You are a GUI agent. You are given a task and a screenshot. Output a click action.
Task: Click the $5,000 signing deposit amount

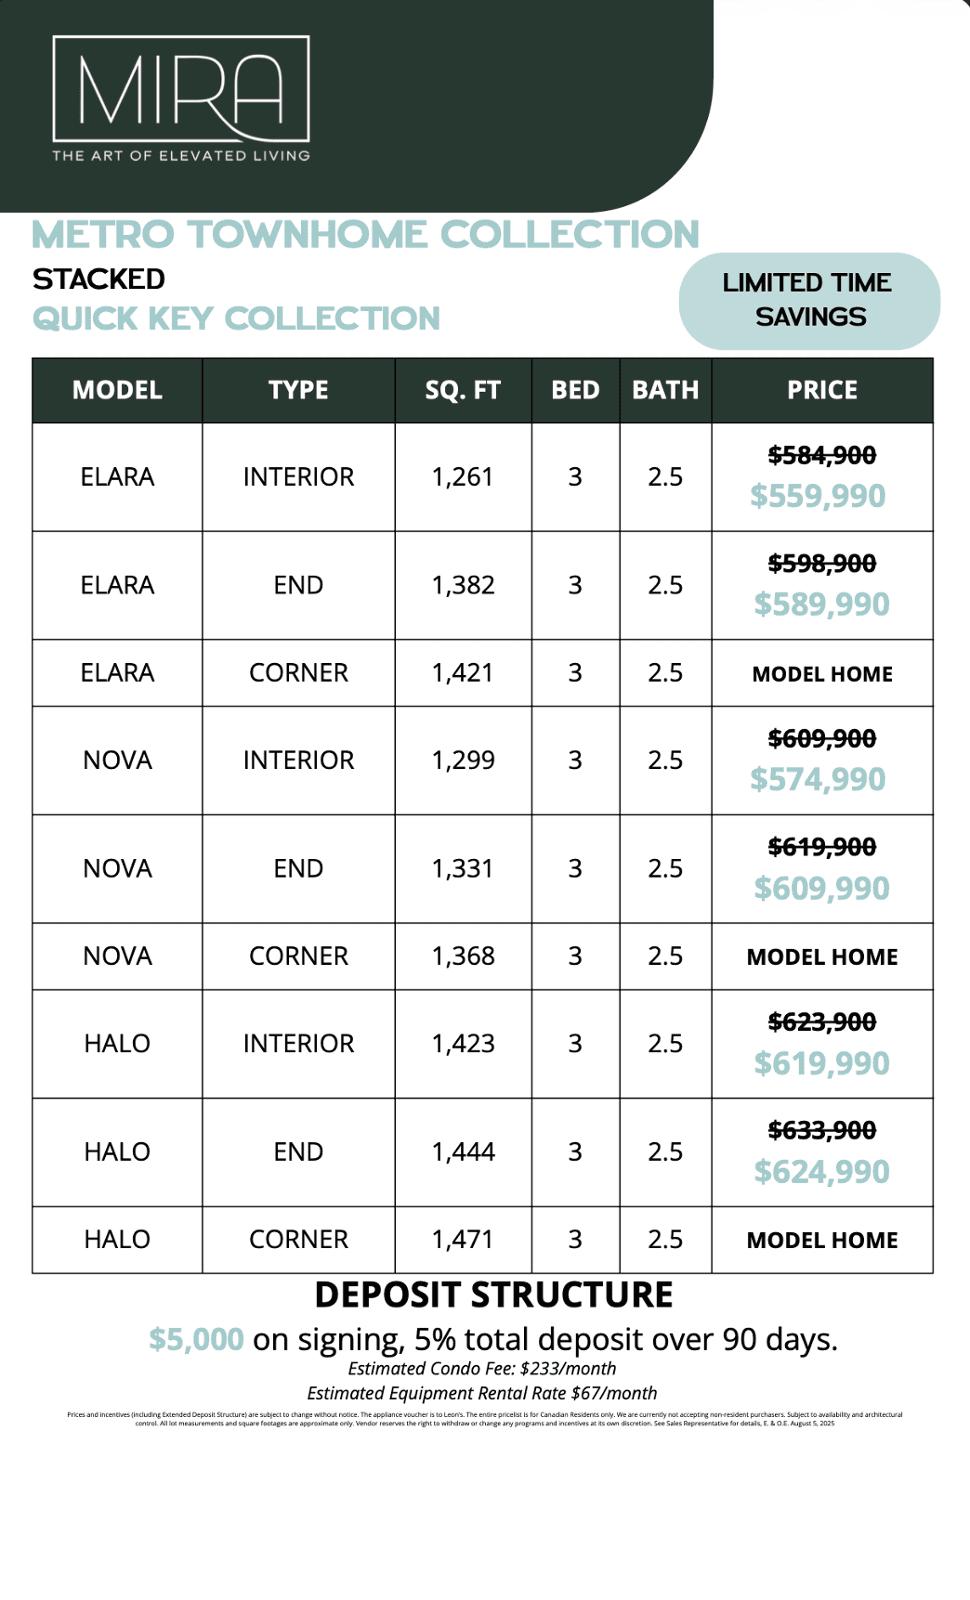pyautogui.click(x=196, y=1339)
